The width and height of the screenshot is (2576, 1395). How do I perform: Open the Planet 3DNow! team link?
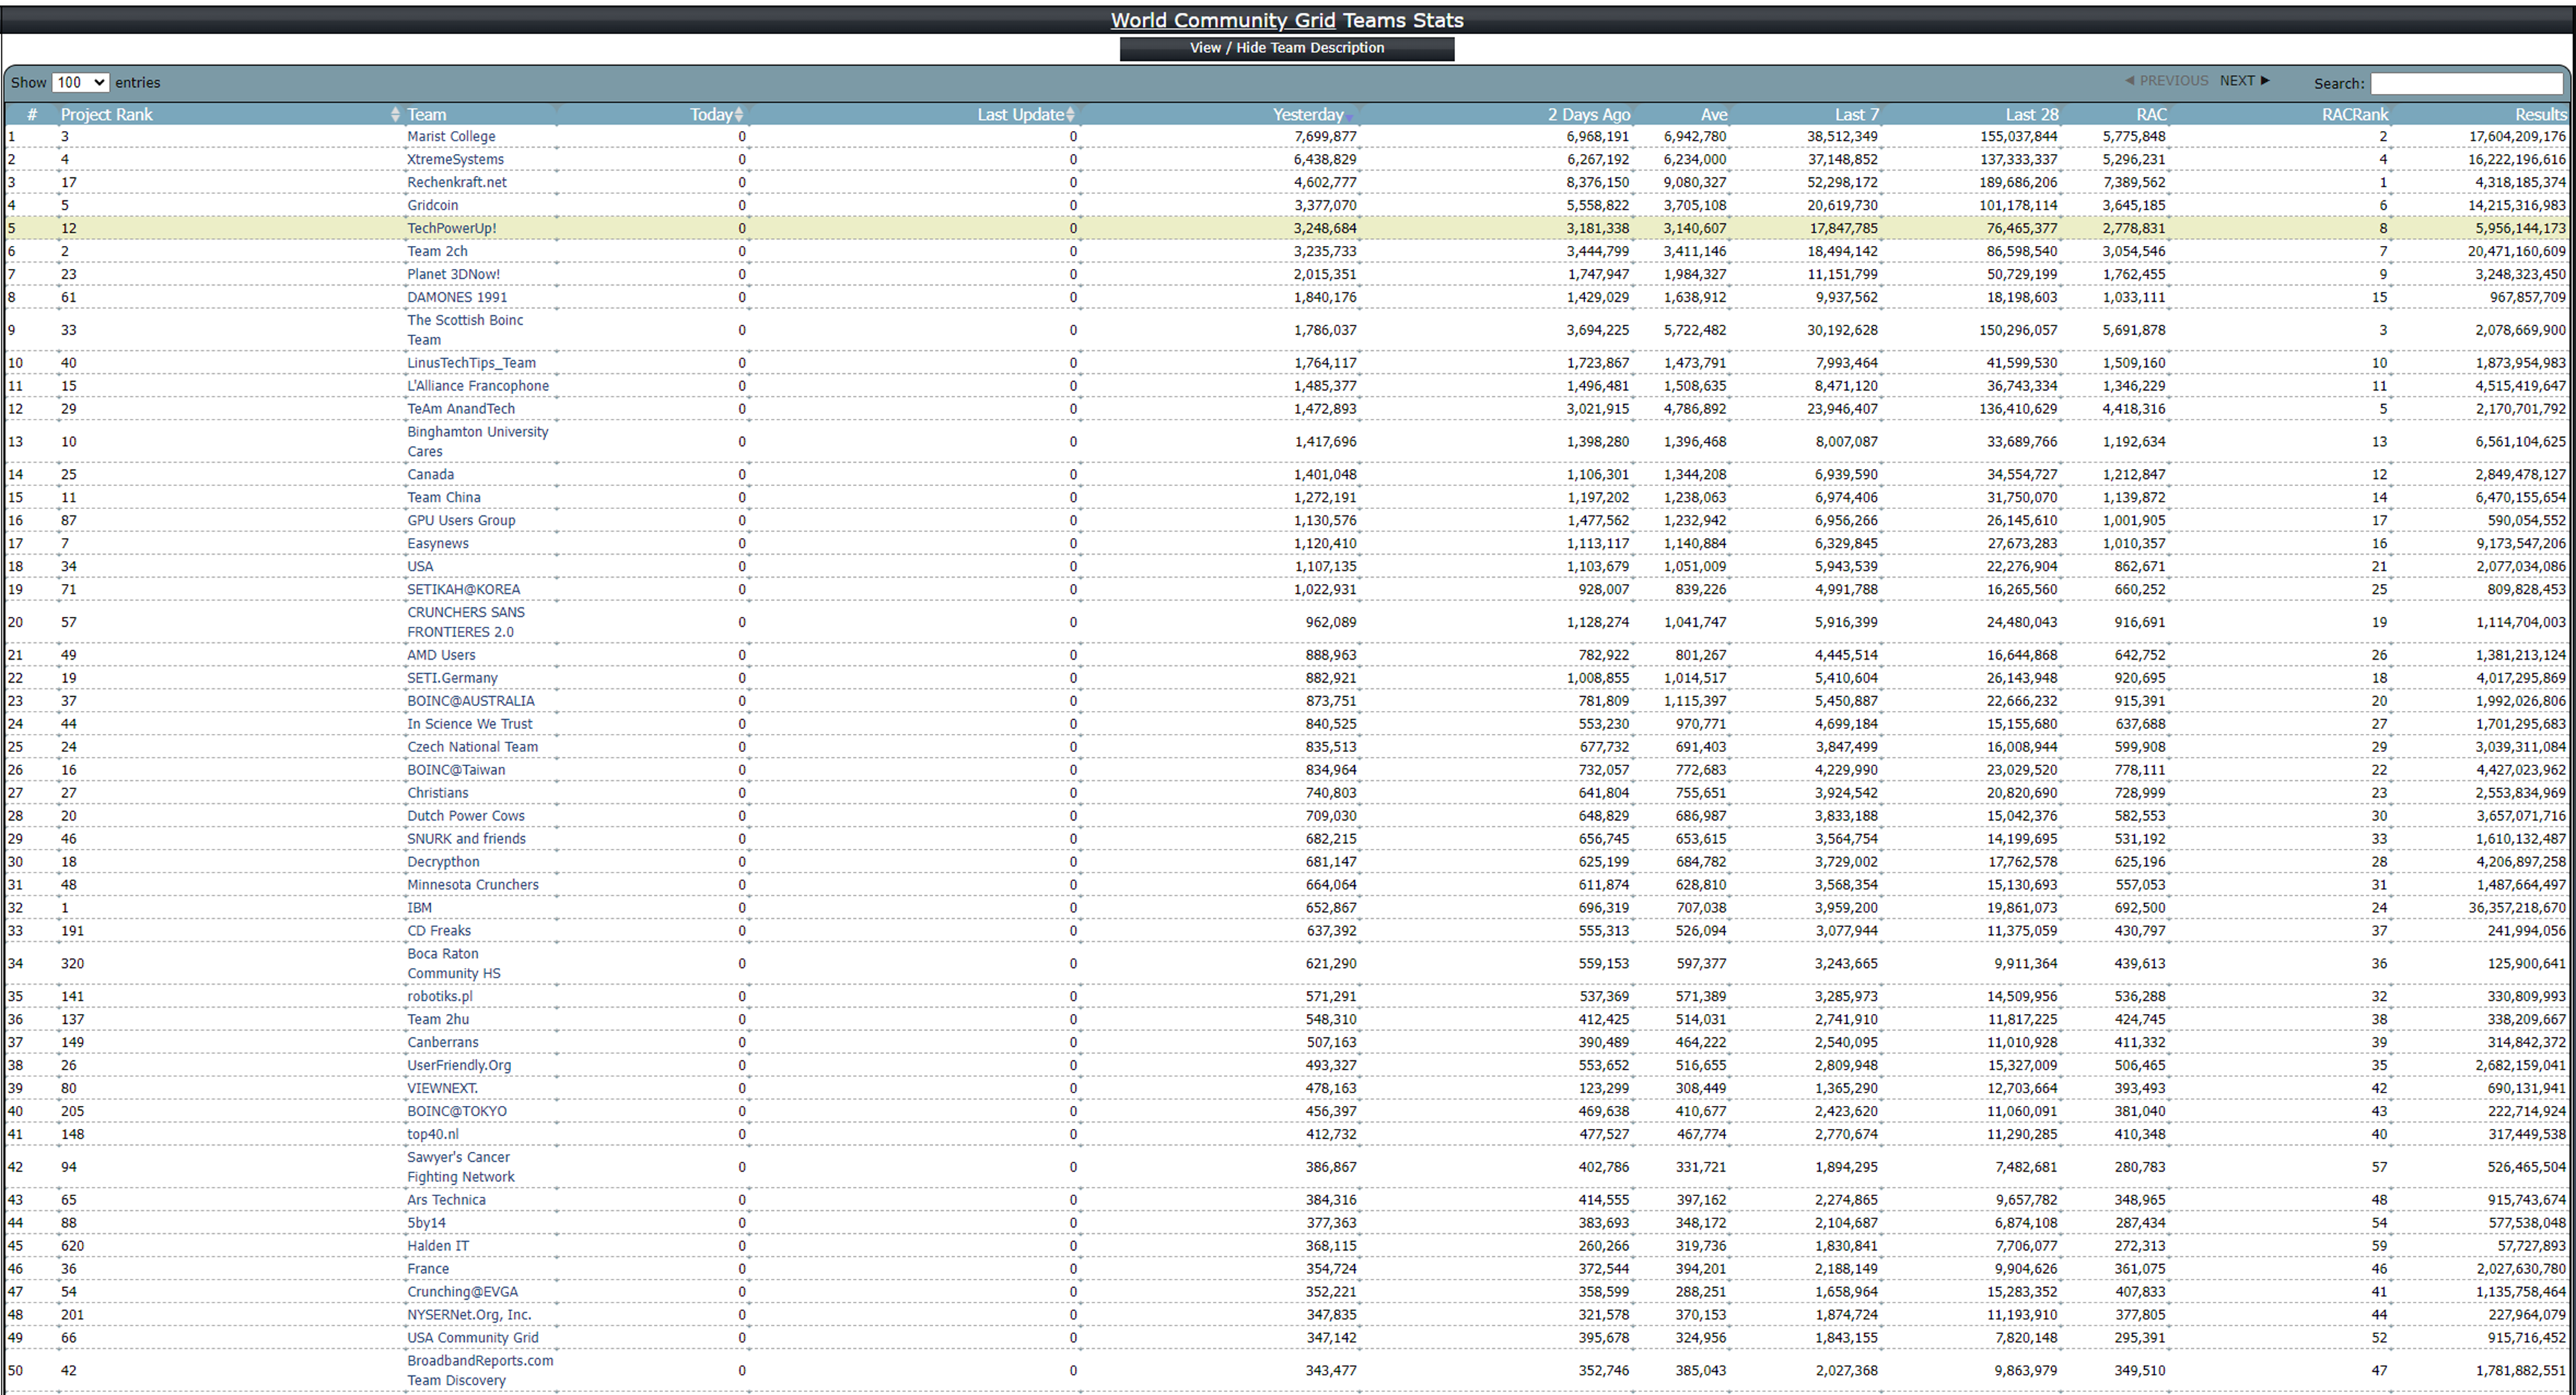click(453, 274)
